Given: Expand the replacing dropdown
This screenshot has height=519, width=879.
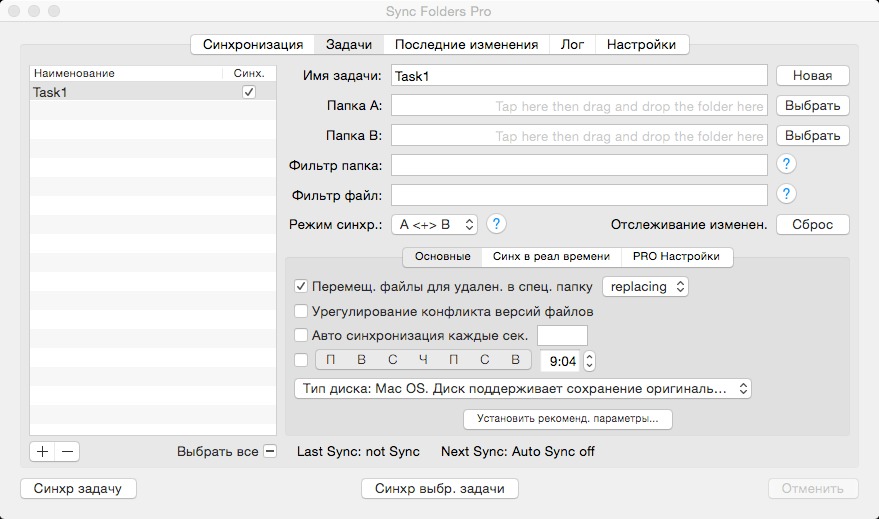Looking at the screenshot, I should pos(645,286).
